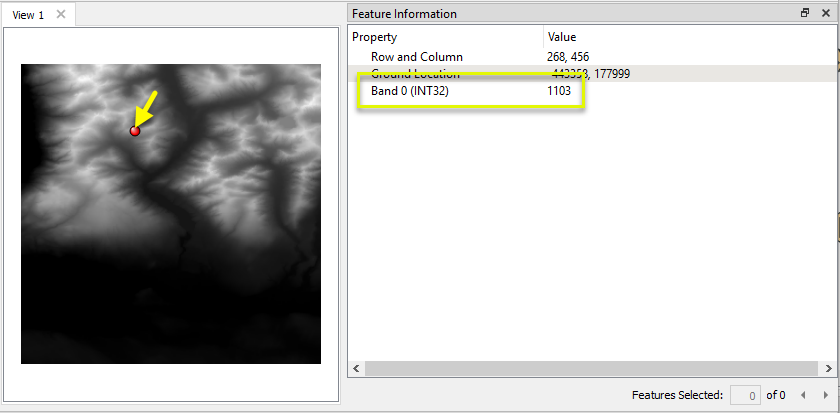The height and width of the screenshot is (413, 840).
Task: Select the Ground Location property row
Action: 592,73
